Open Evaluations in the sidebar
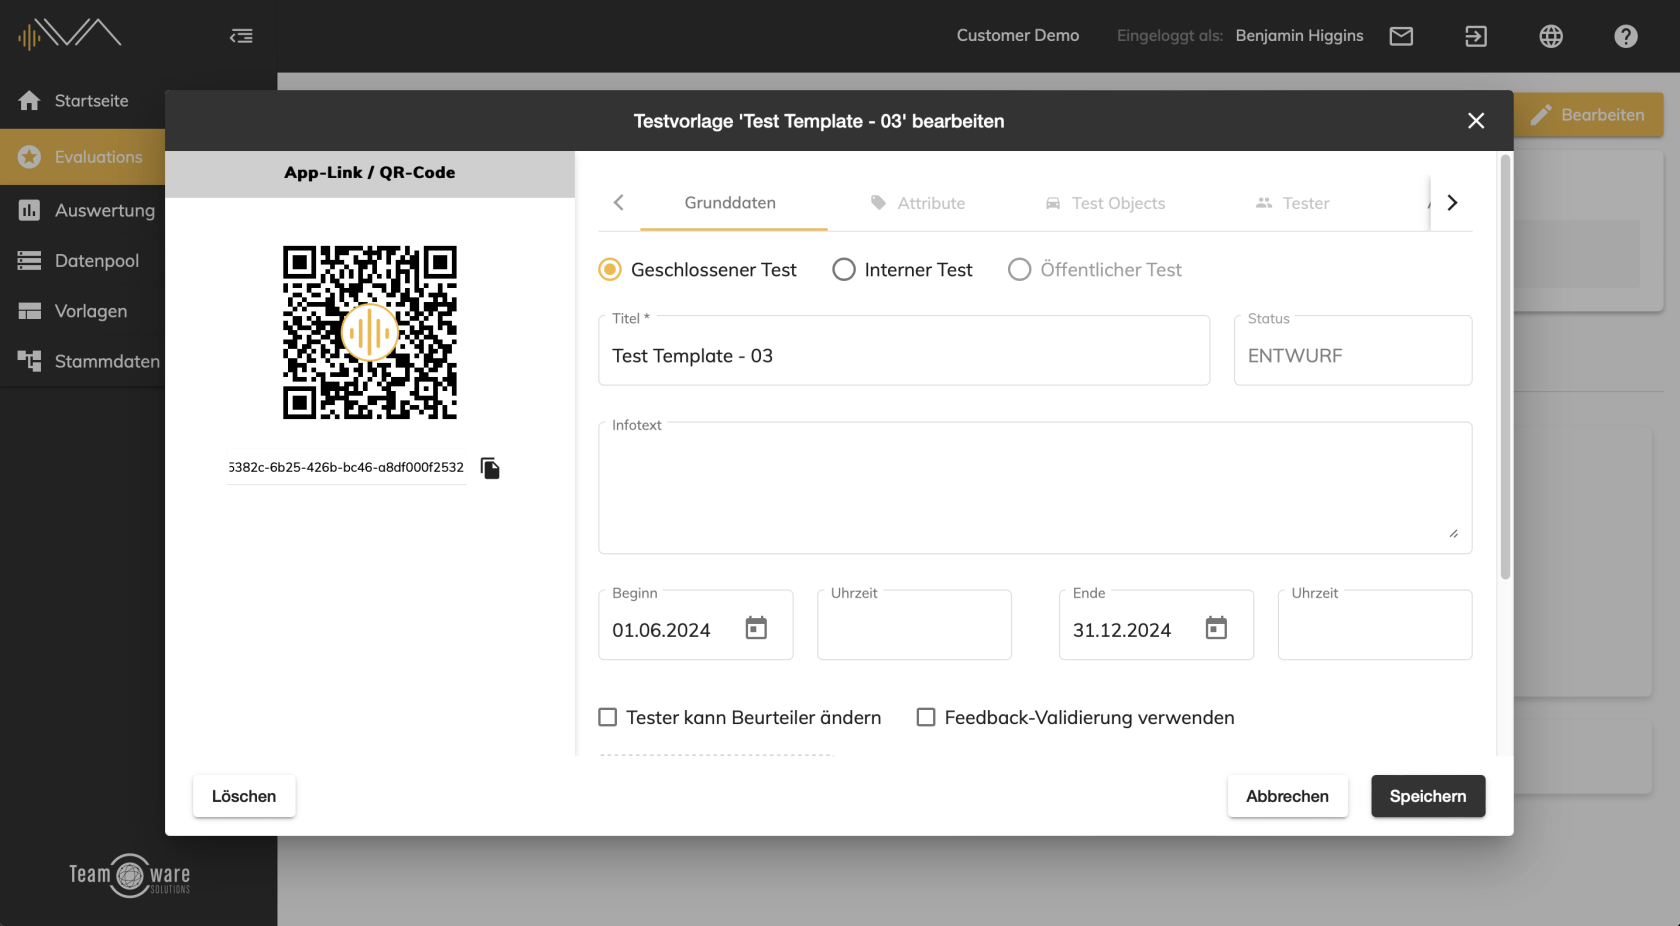 click(98, 157)
